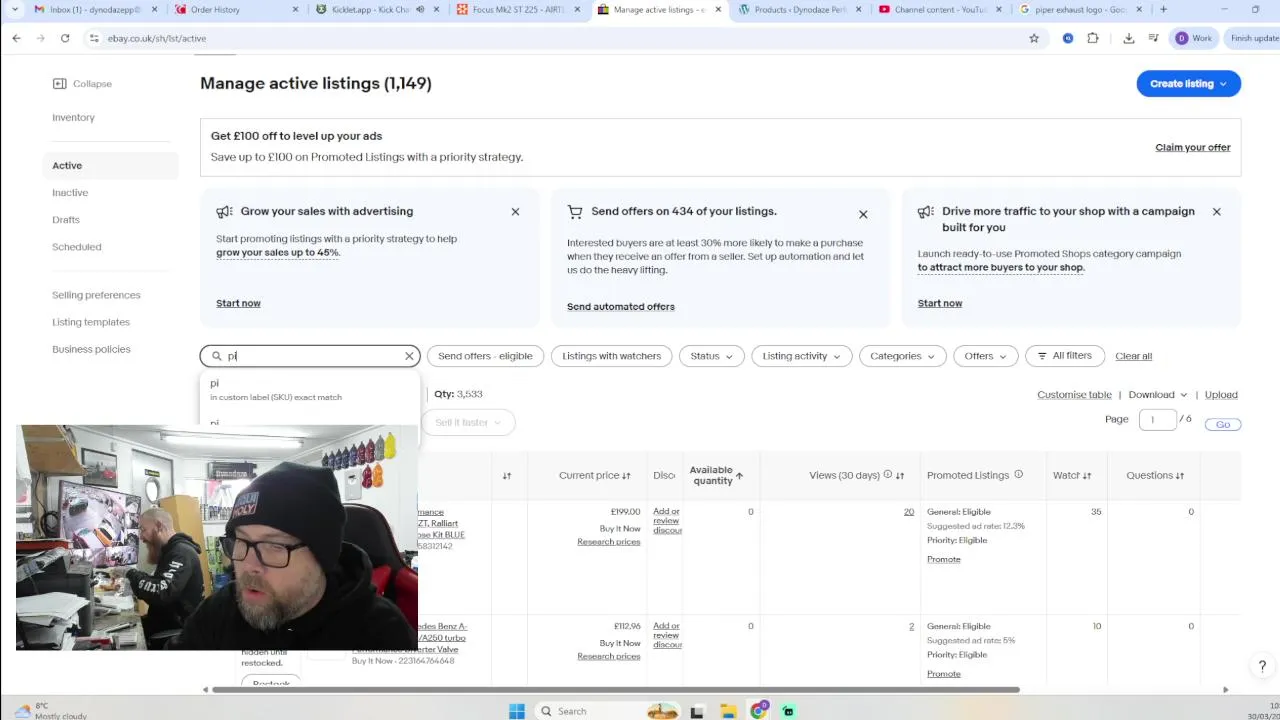
Task: Expand the Offers filter
Action: pos(986,356)
